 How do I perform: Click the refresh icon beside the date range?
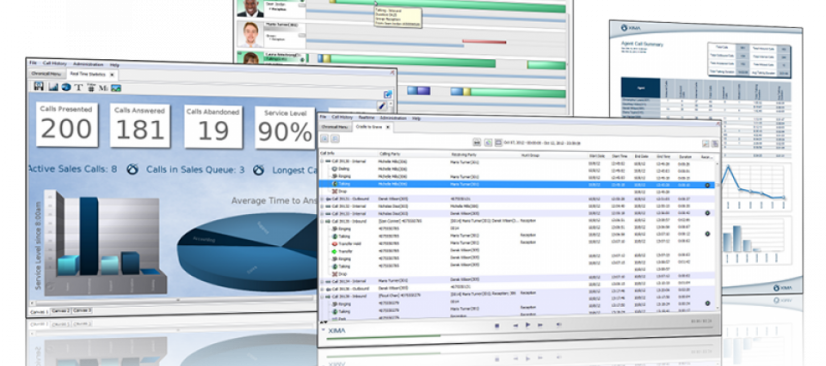pyautogui.click(x=488, y=142)
